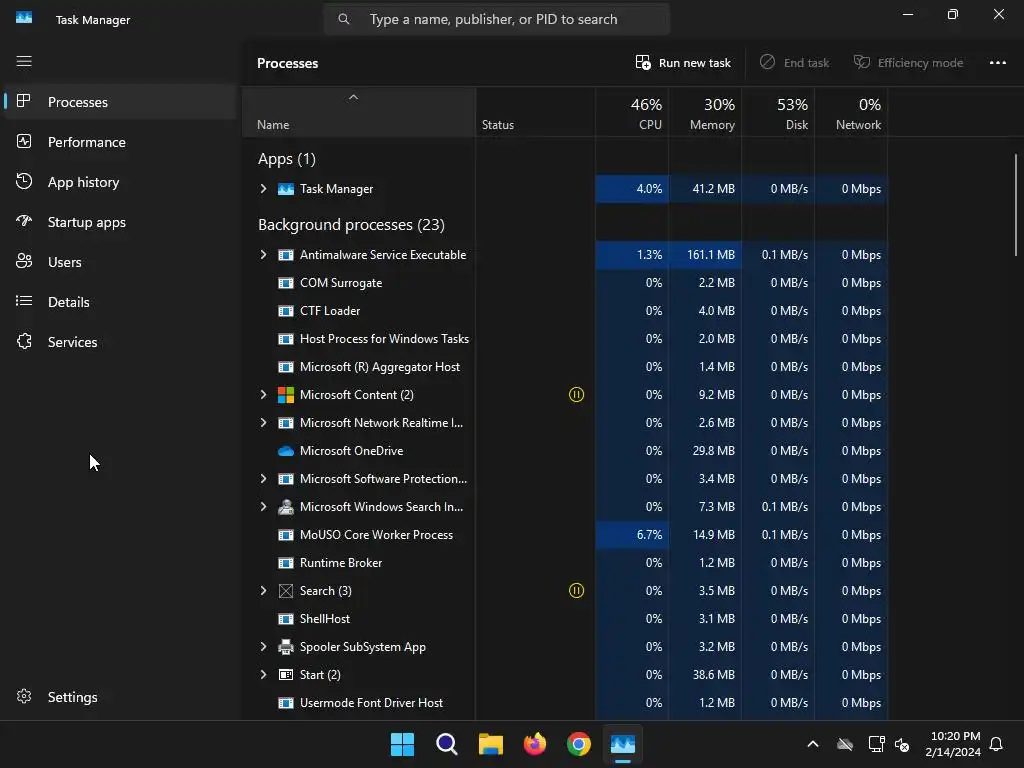The width and height of the screenshot is (1024, 768).
Task: Show hidden system tray icons
Action: click(x=813, y=744)
